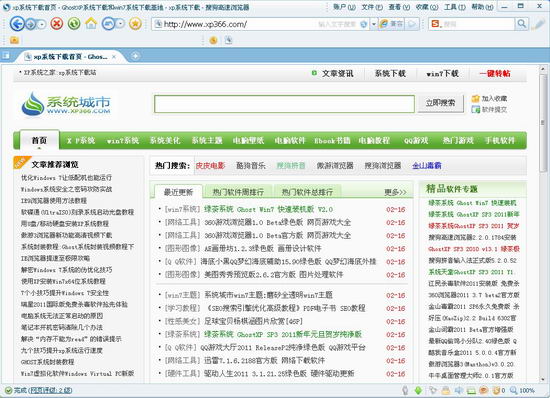Click 更多>> in the update list

pyautogui.click(x=395, y=192)
